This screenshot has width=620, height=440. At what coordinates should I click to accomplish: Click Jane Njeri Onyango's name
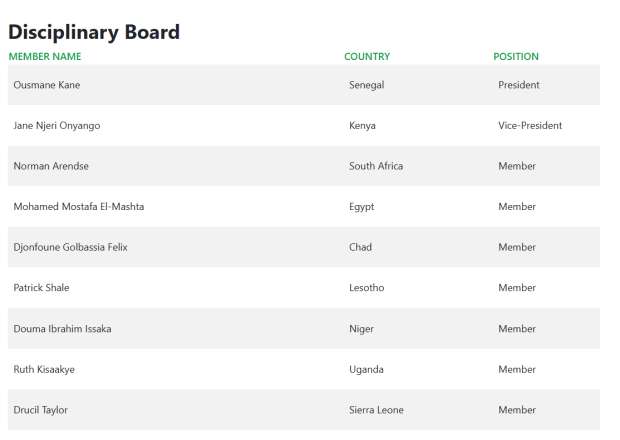click(57, 126)
